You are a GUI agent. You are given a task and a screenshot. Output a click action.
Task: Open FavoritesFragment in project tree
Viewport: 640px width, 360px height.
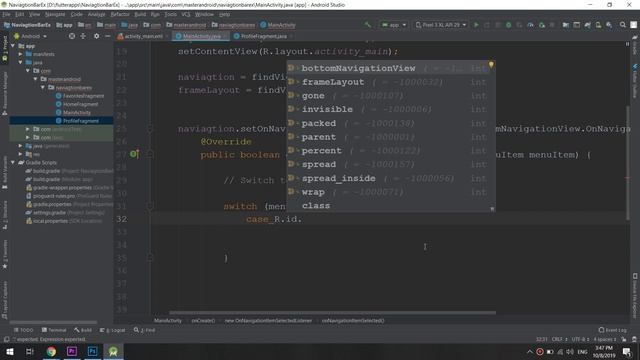coord(83,96)
